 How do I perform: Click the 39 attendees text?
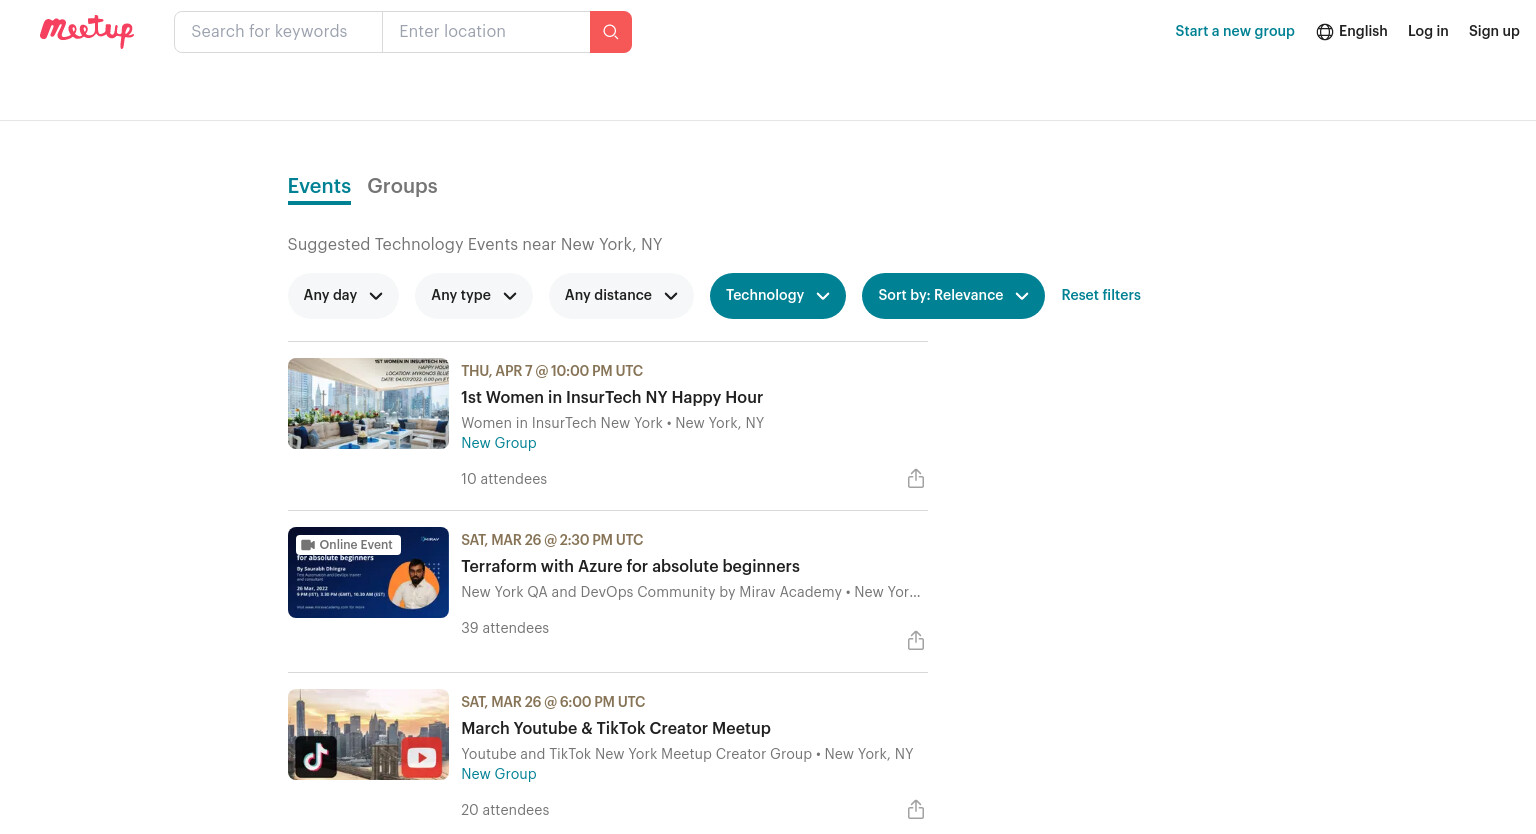click(x=505, y=628)
